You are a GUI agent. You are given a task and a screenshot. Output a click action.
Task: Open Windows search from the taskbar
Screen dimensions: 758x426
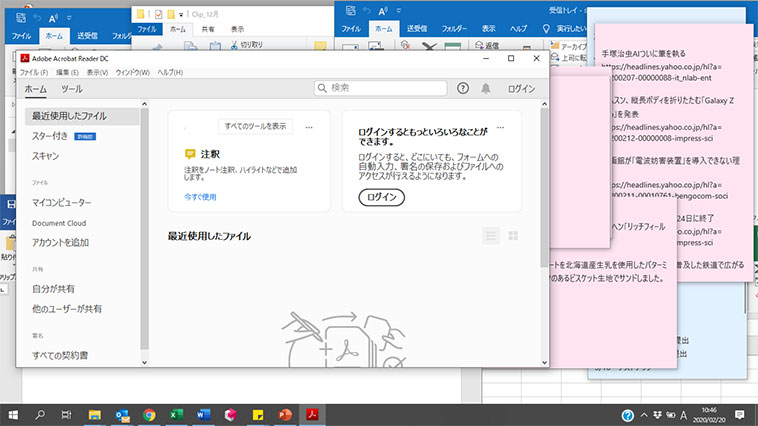tap(40, 415)
